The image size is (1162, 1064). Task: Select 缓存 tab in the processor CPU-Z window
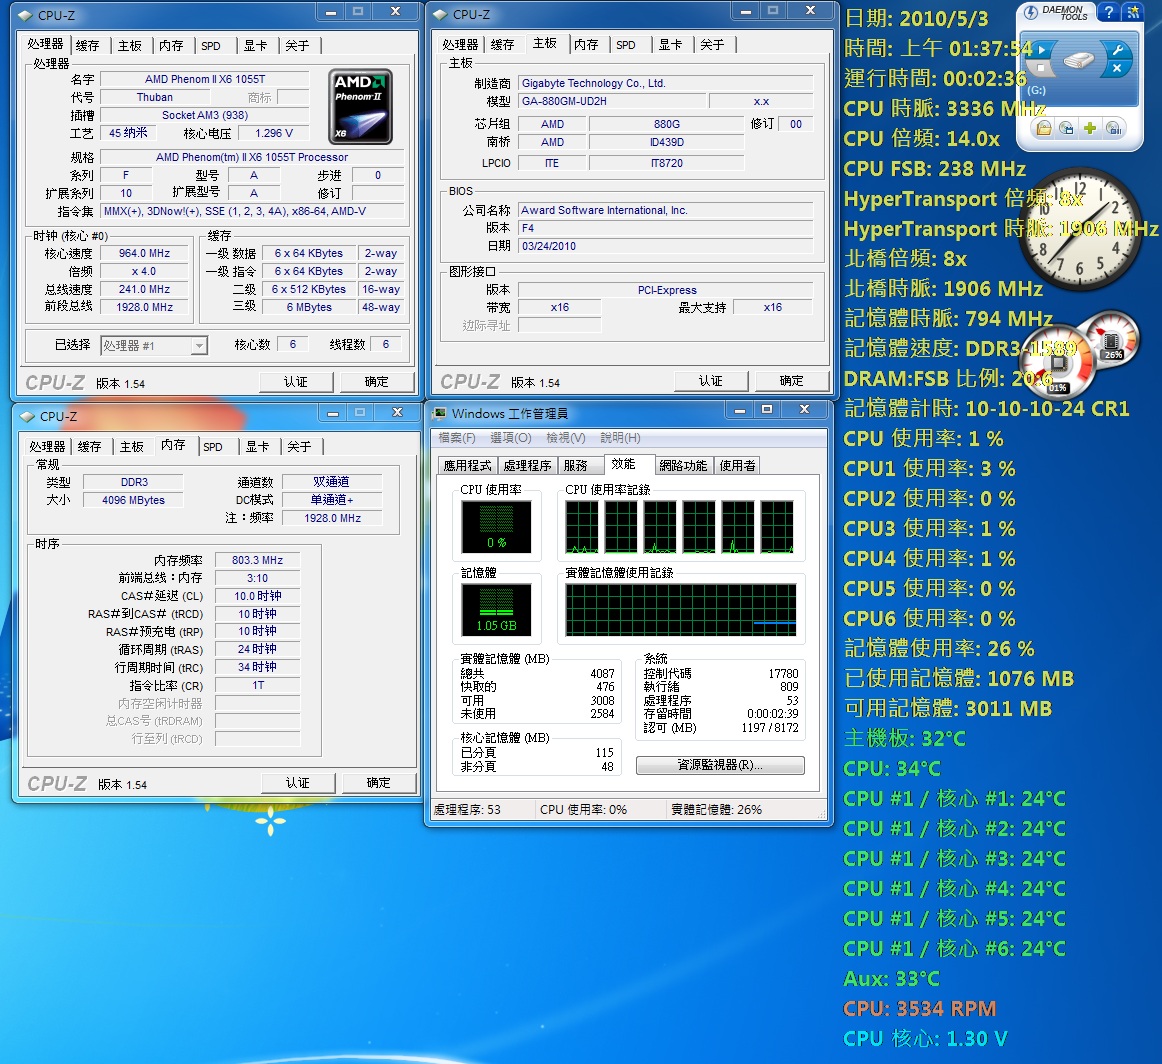(88, 46)
